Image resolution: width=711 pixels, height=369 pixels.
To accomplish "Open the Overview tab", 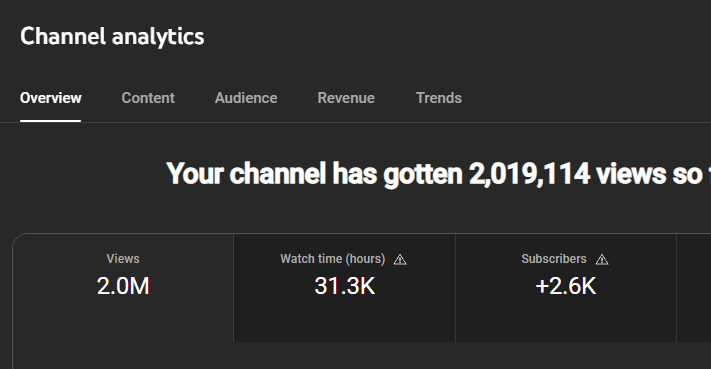I will 50,98.
